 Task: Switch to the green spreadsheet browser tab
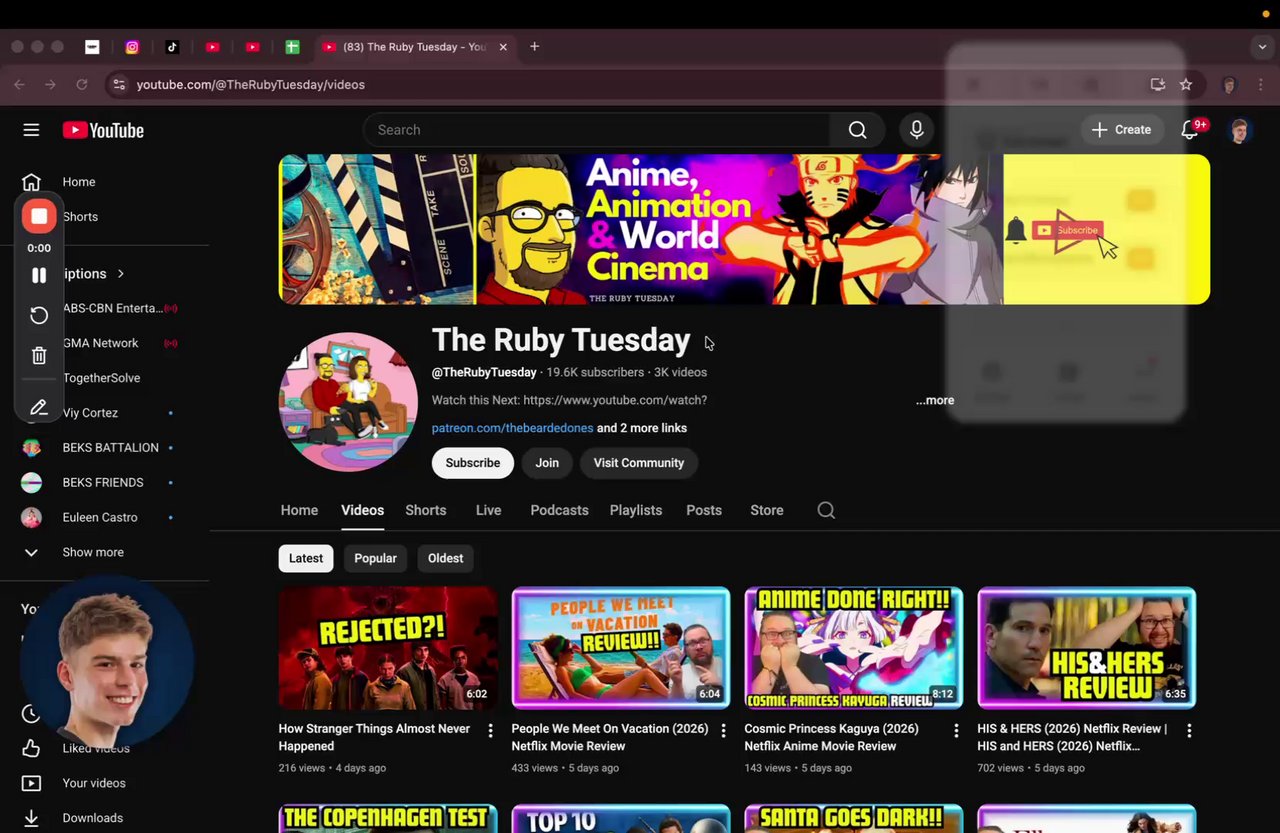pos(292,47)
